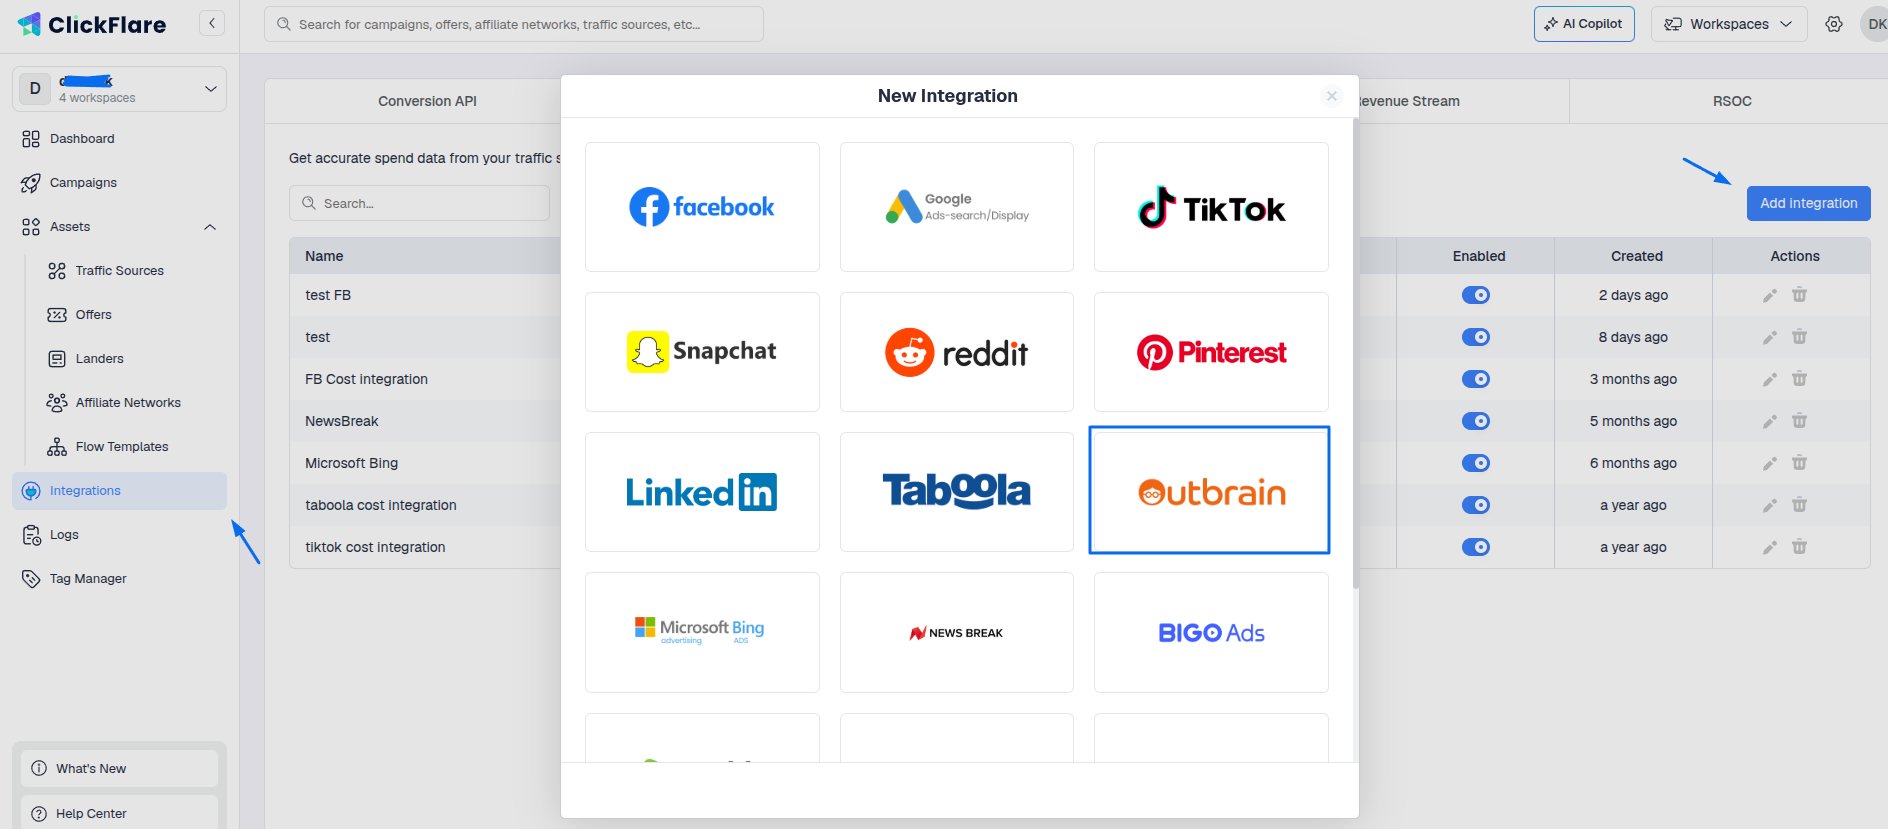Click the ClickFlare logo
This screenshot has width=1888, height=829.
[x=92, y=24]
